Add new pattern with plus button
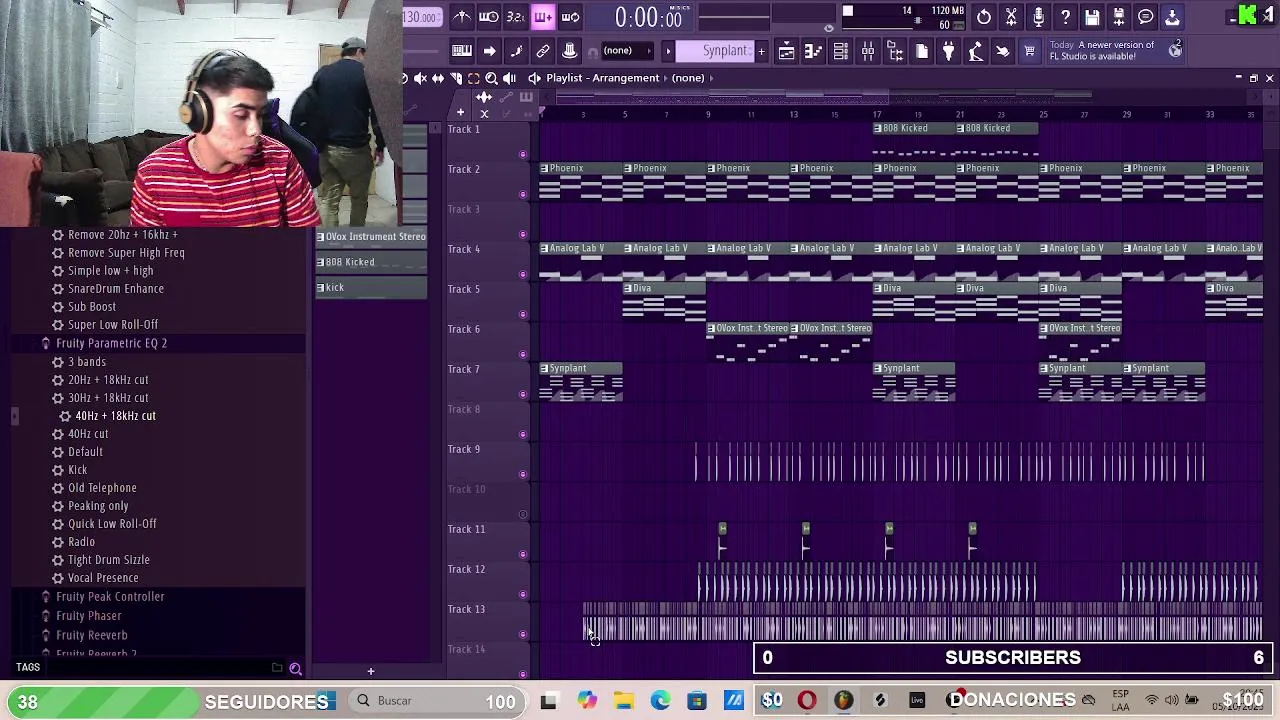This screenshot has height=720, width=1280. pyautogui.click(x=761, y=51)
